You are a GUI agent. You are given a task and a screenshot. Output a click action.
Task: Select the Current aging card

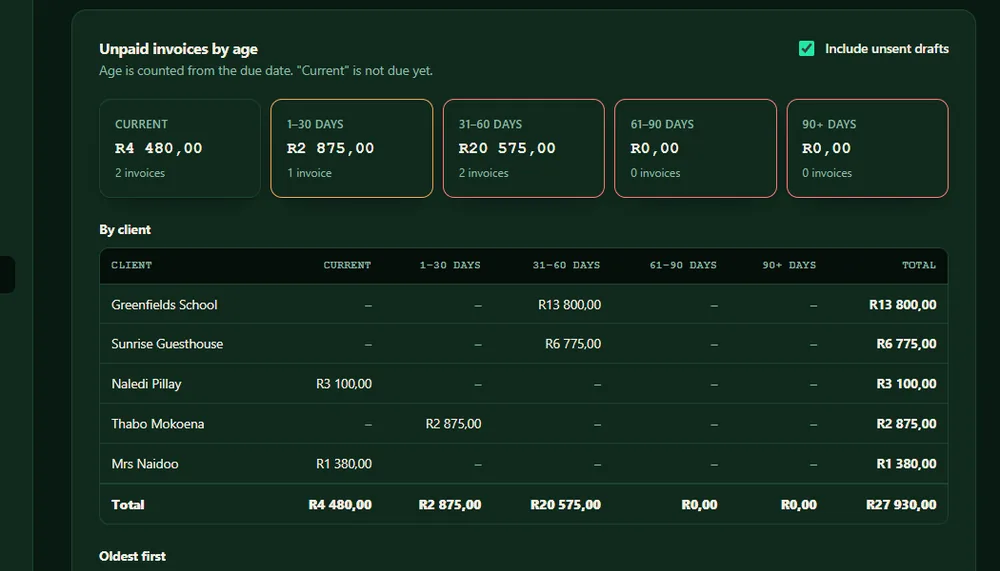180,148
